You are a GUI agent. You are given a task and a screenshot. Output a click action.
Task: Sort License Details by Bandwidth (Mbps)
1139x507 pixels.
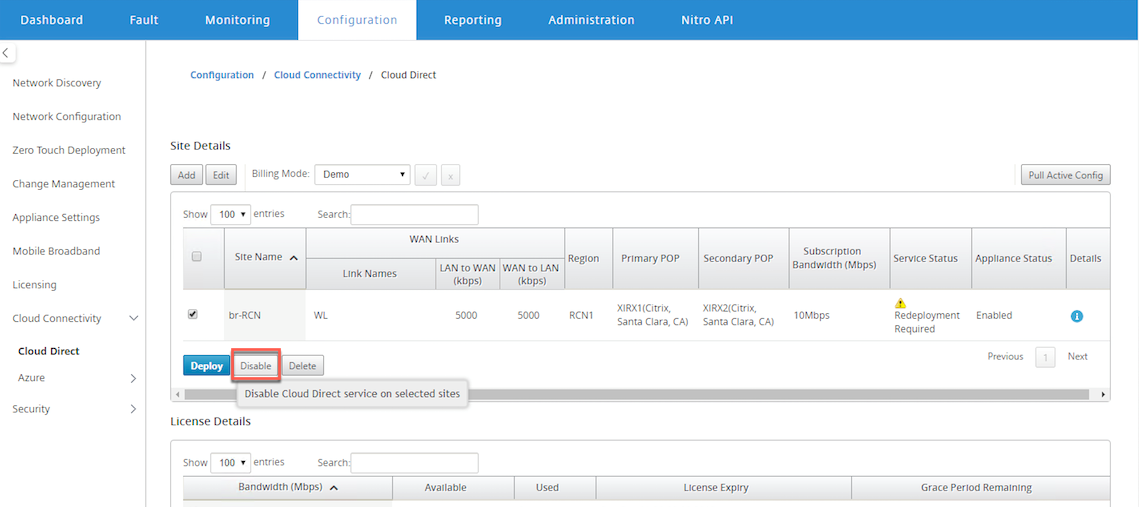333,487
